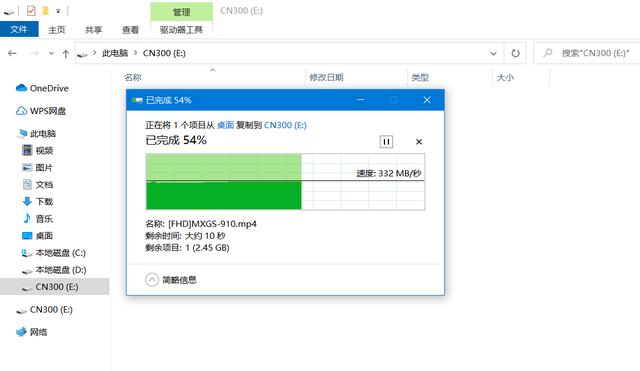Click the blue 桌面 icon
Screen dimensions: 640x371
[x=27, y=235]
